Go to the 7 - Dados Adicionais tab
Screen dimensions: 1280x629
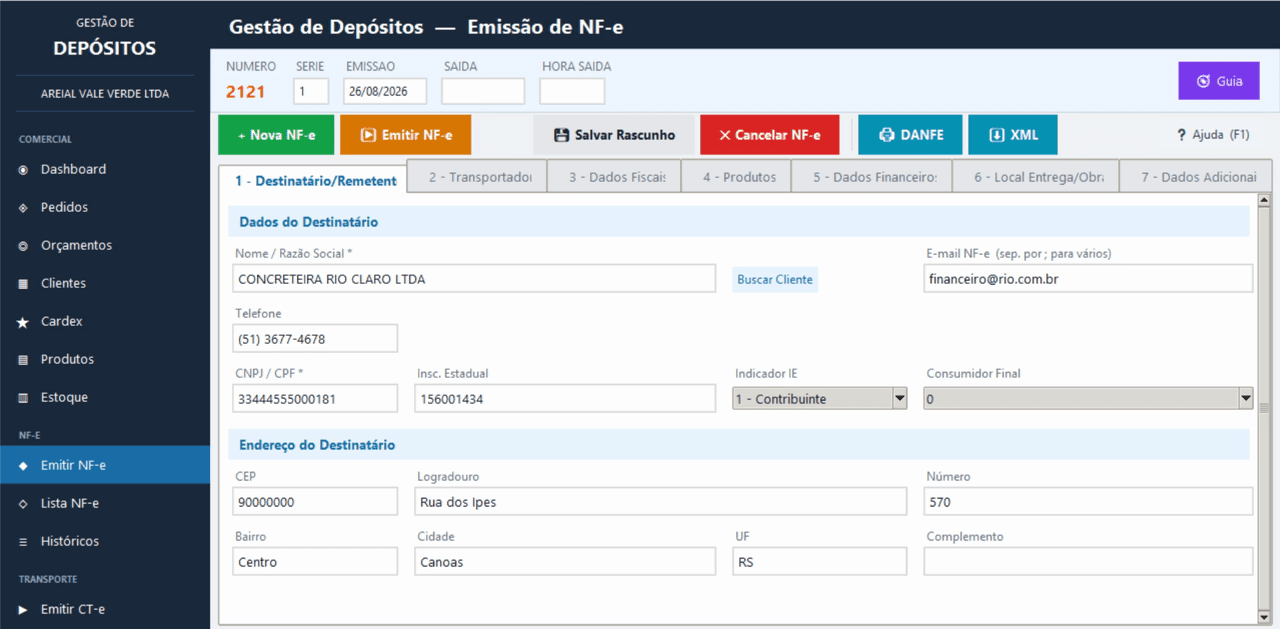pos(1196,176)
